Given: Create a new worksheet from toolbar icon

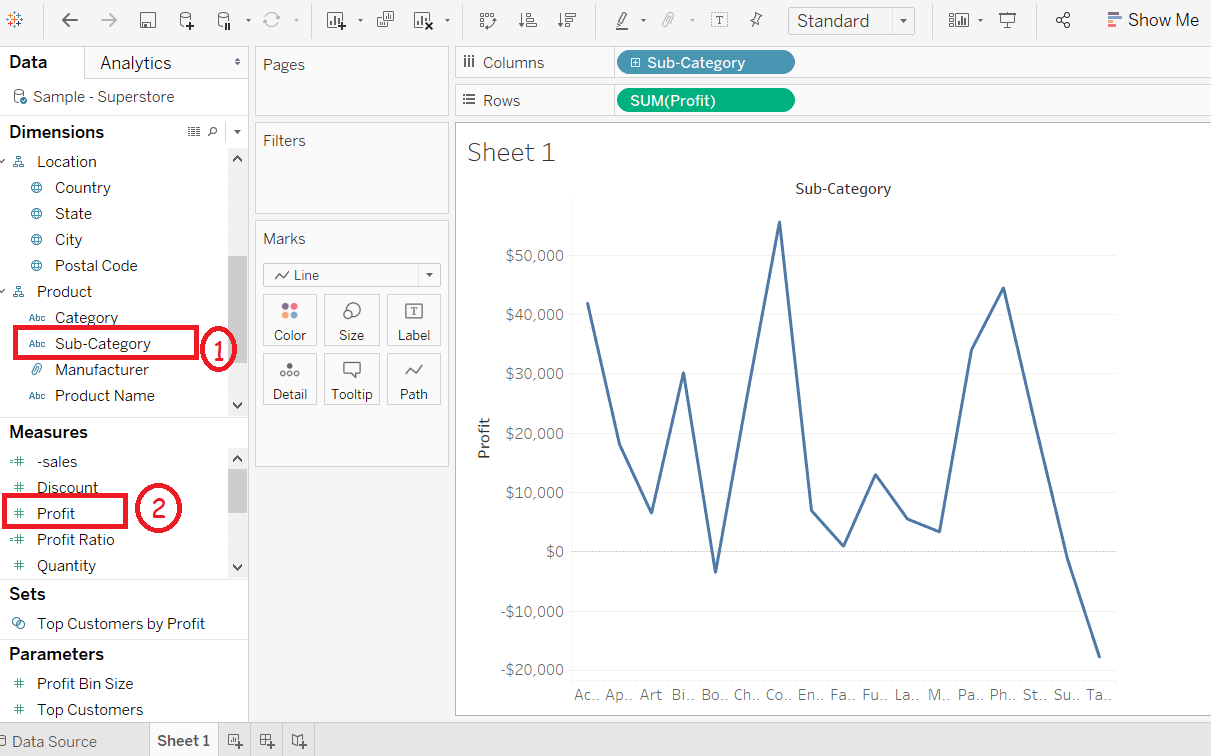Looking at the screenshot, I should coord(336,20).
